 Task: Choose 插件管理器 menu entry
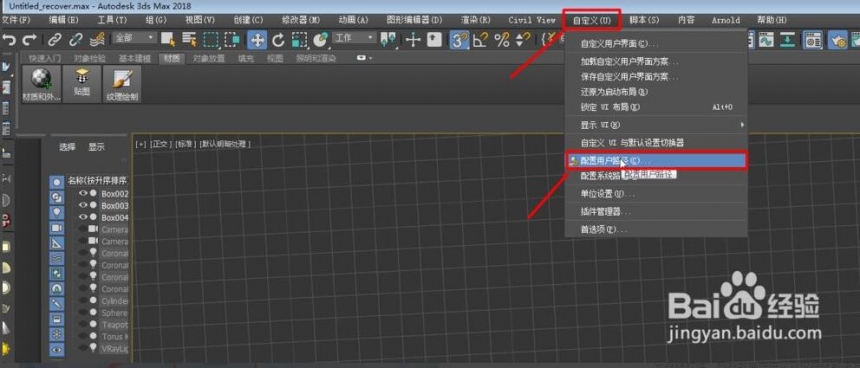657,212
